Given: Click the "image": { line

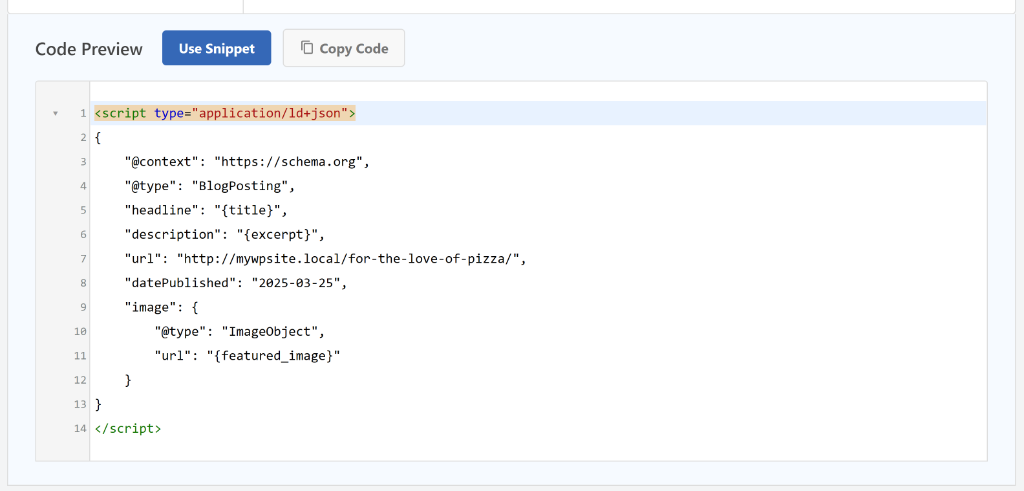Looking at the screenshot, I should point(161,307).
